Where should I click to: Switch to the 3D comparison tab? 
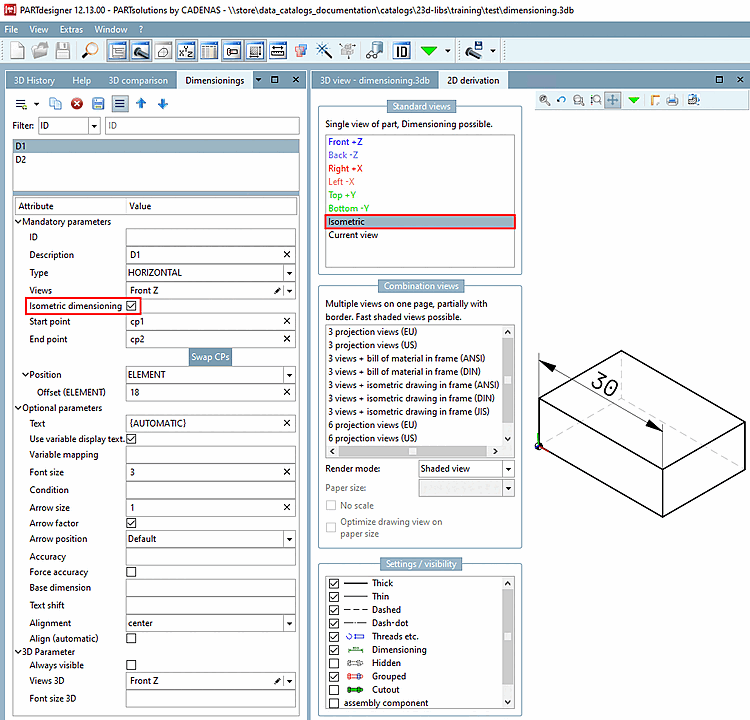click(x=138, y=80)
